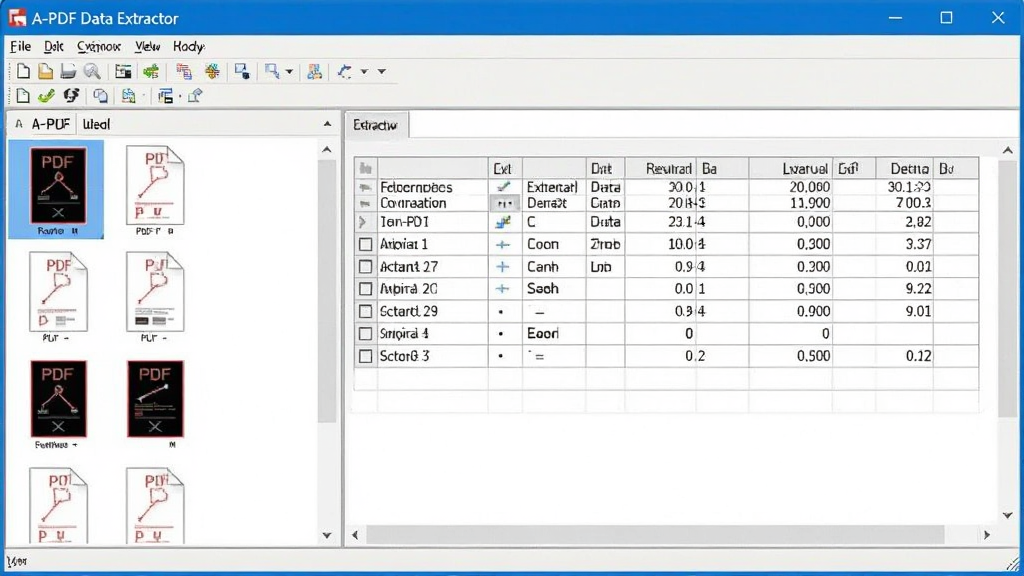Open dropdown arrow next to blue selection zoom icon
This screenshot has height=576, width=1024.
(x=289, y=71)
